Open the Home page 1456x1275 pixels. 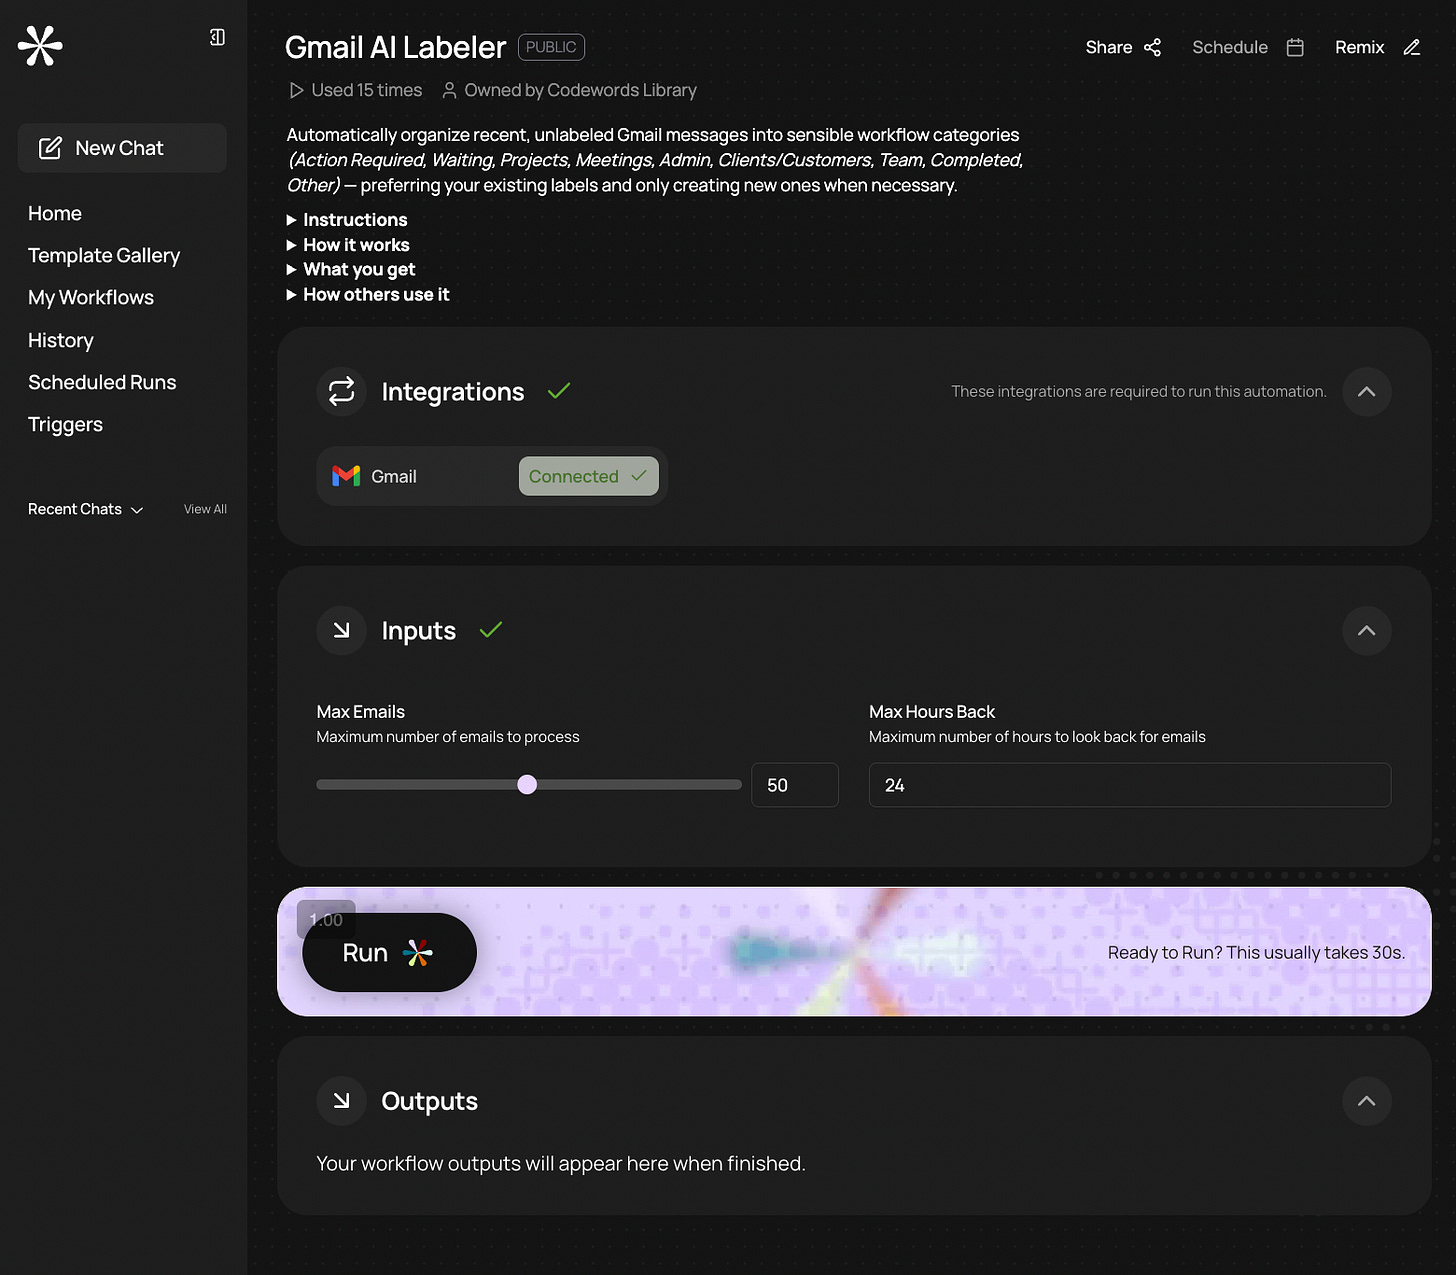[55, 213]
